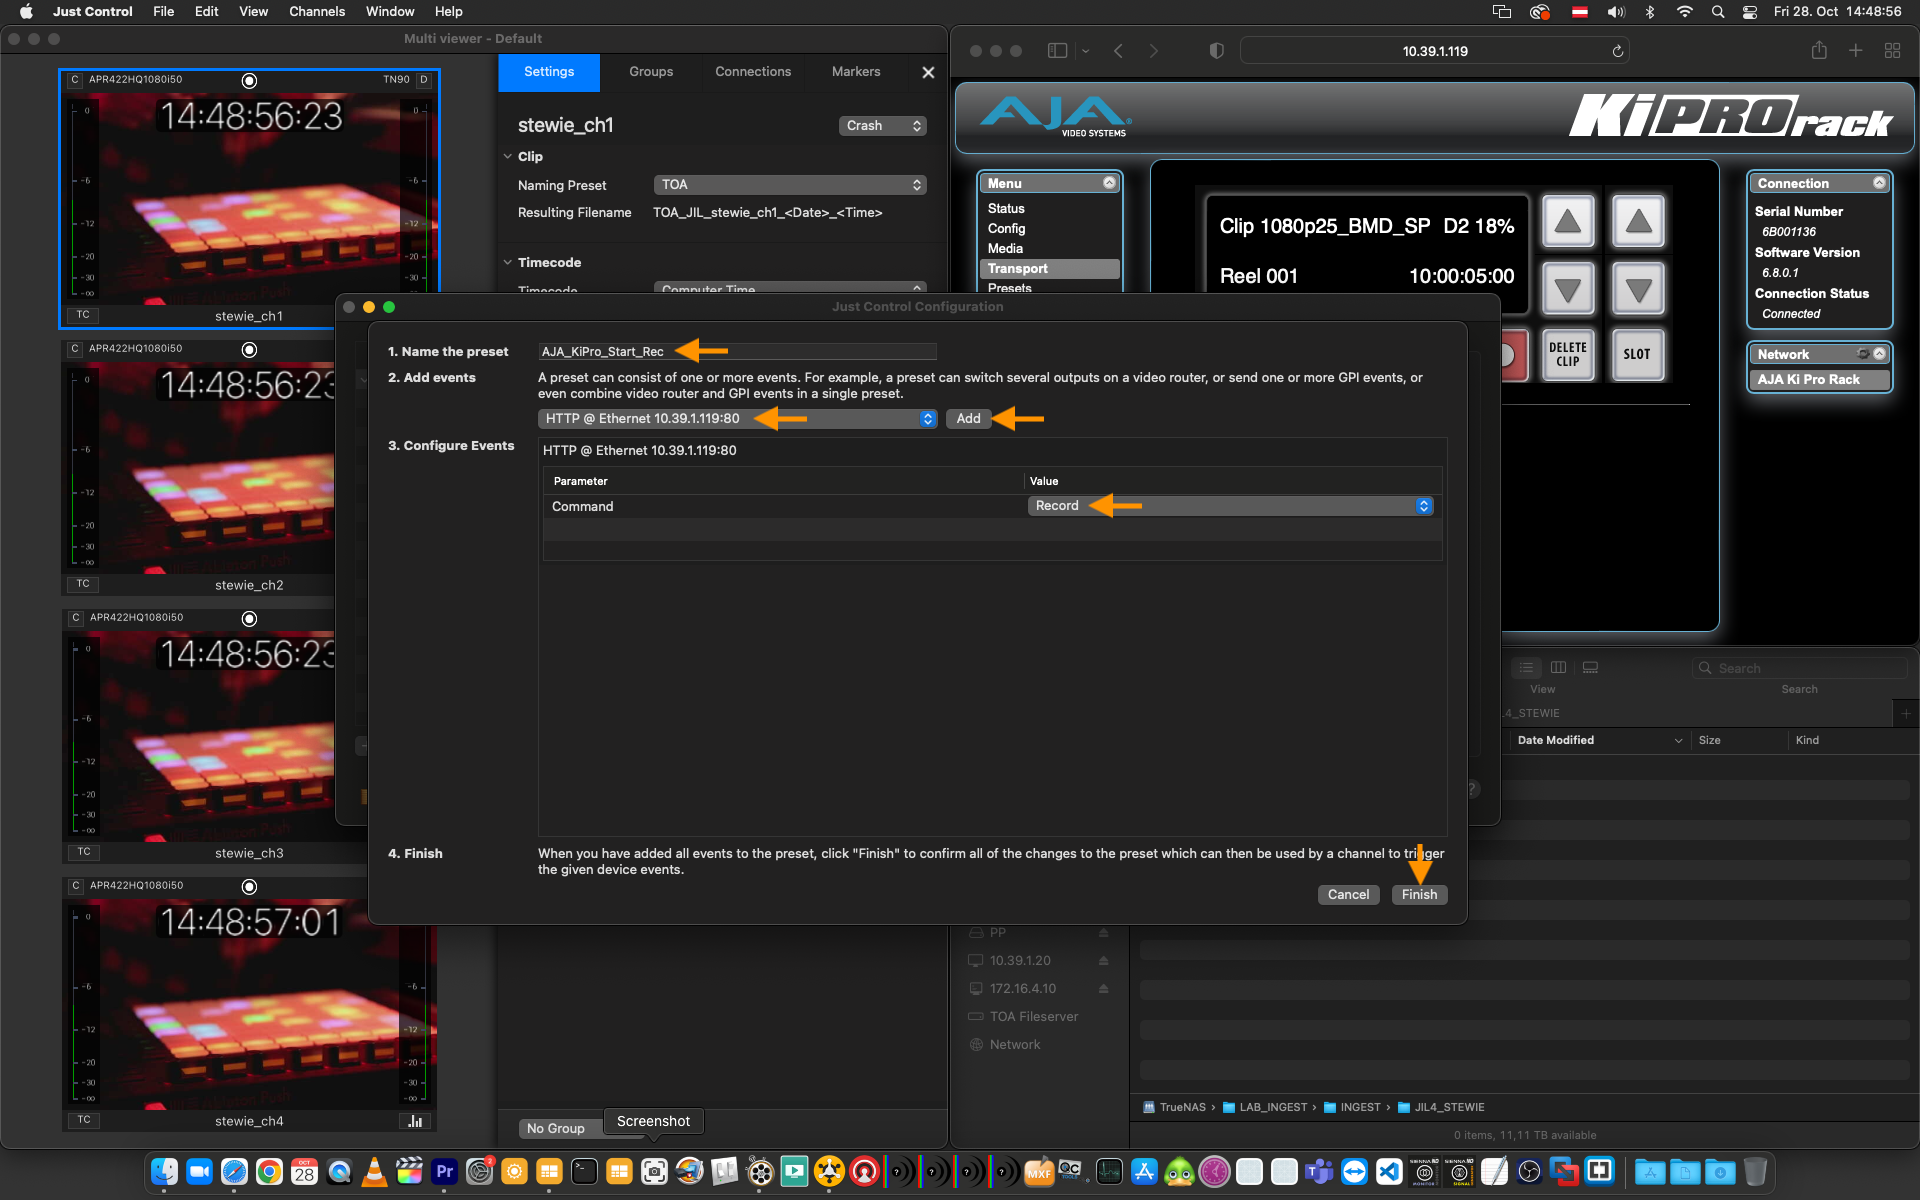
Task: Show Safari tab overview grid
Action: [1892, 50]
